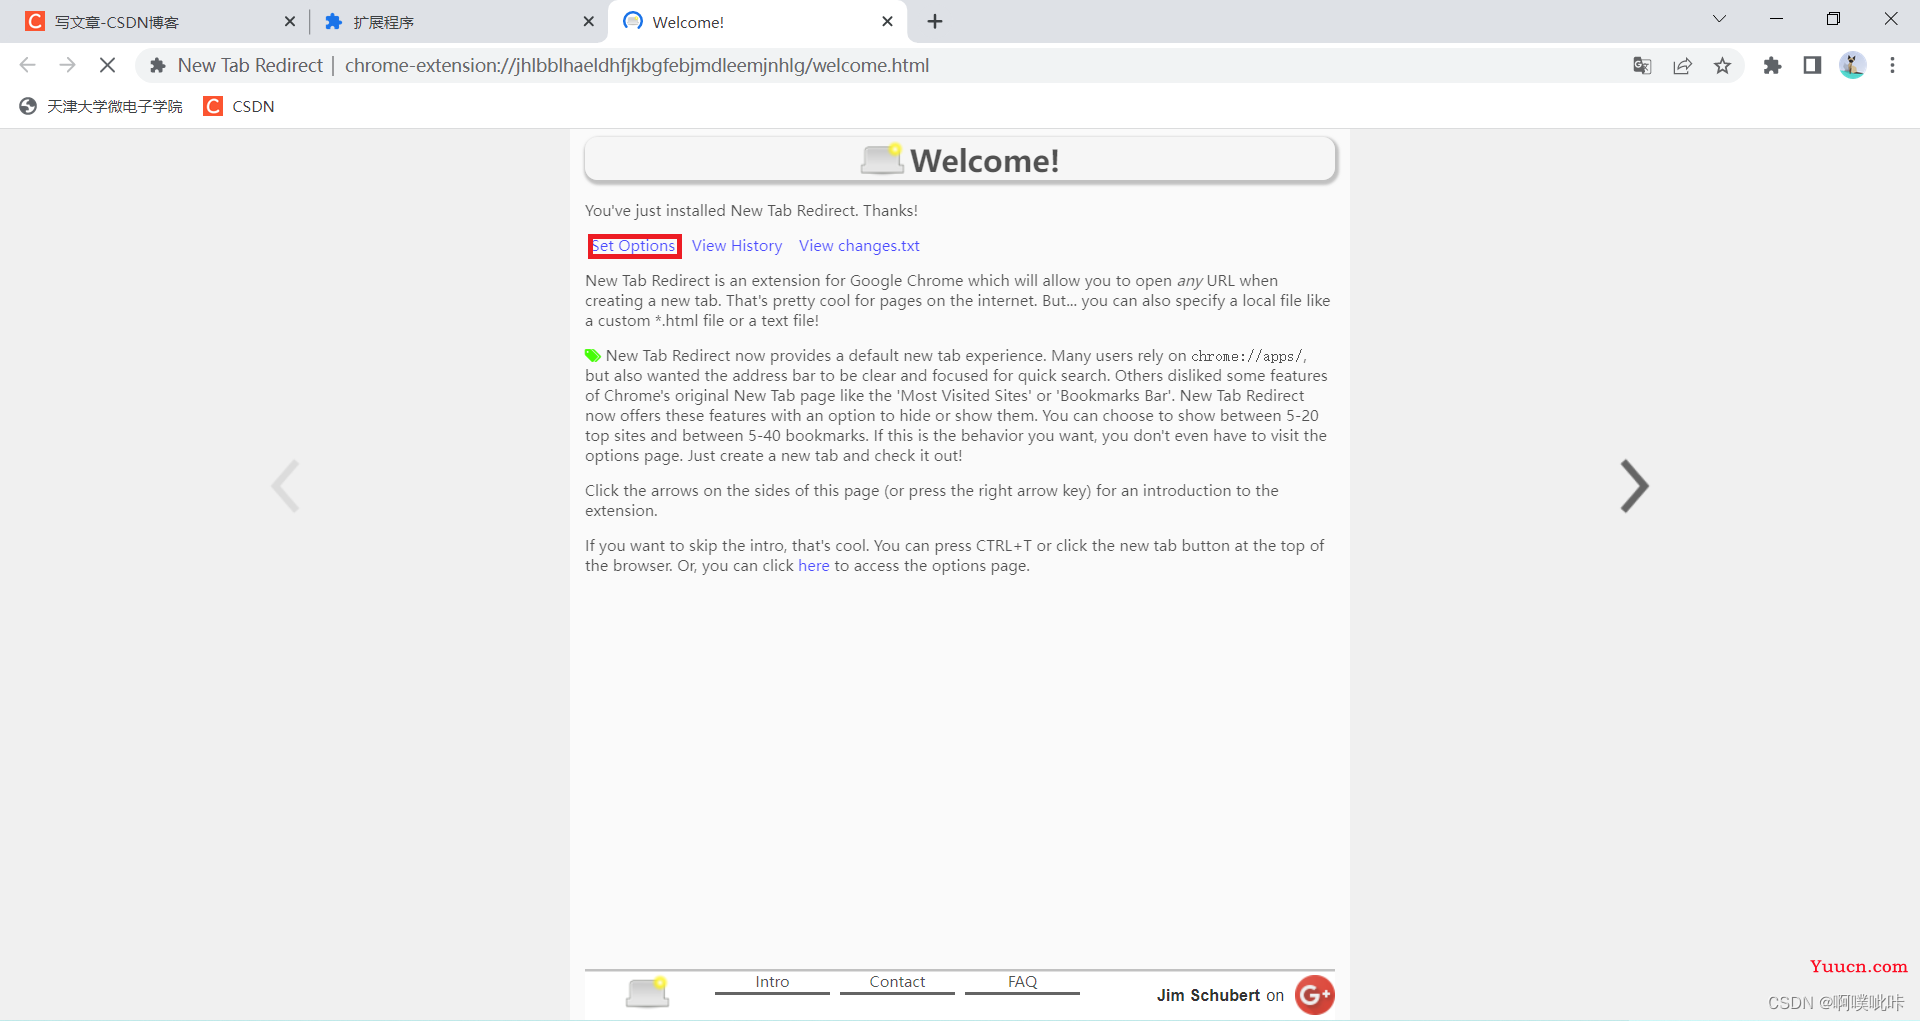The width and height of the screenshot is (1920, 1021).
Task: Click the Set Options link
Action: click(x=634, y=246)
